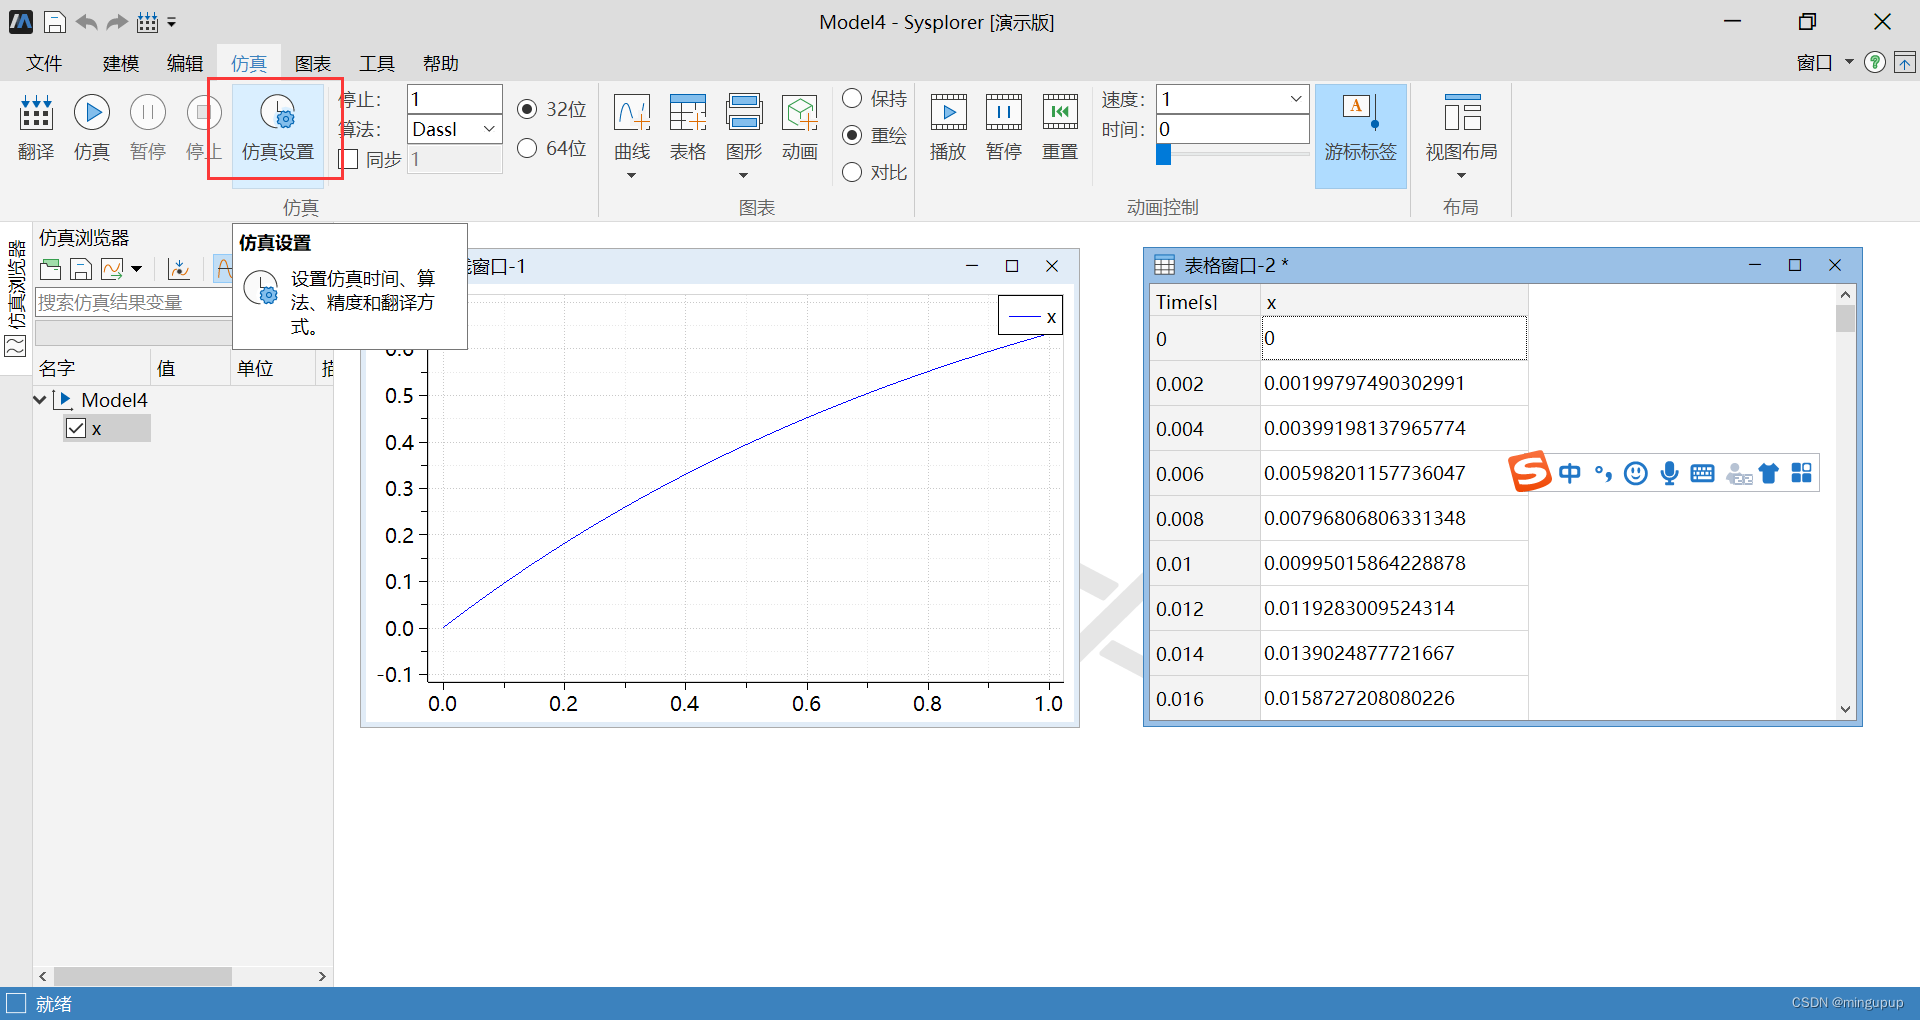Open result file icon in 仿真浏览器
1920x1020 pixels.
[x=51, y=269]
